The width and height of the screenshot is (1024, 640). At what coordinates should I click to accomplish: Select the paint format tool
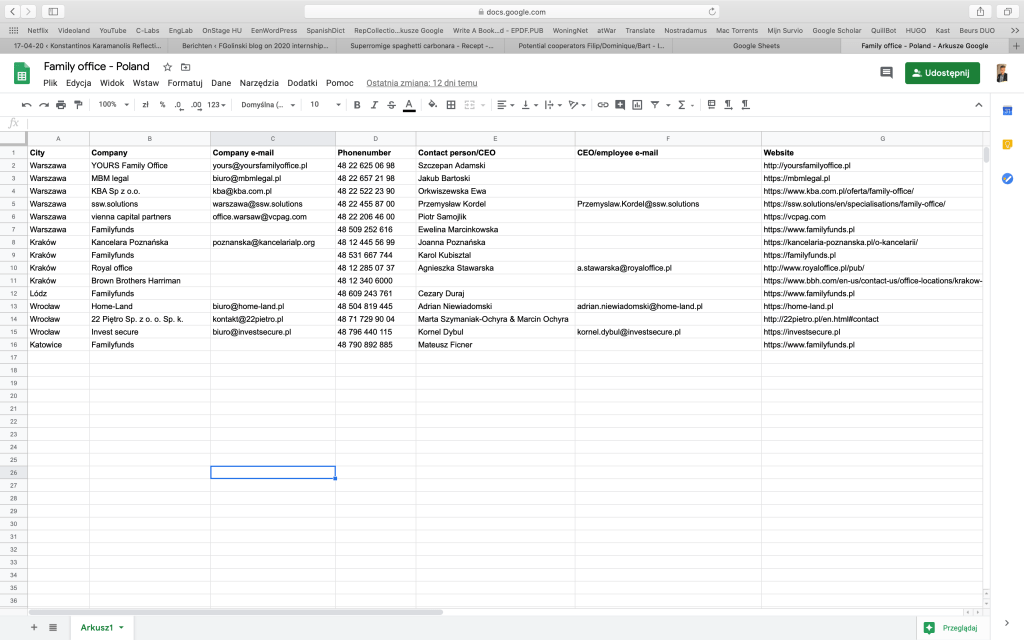pyautogui.click(x=77, y=104)
